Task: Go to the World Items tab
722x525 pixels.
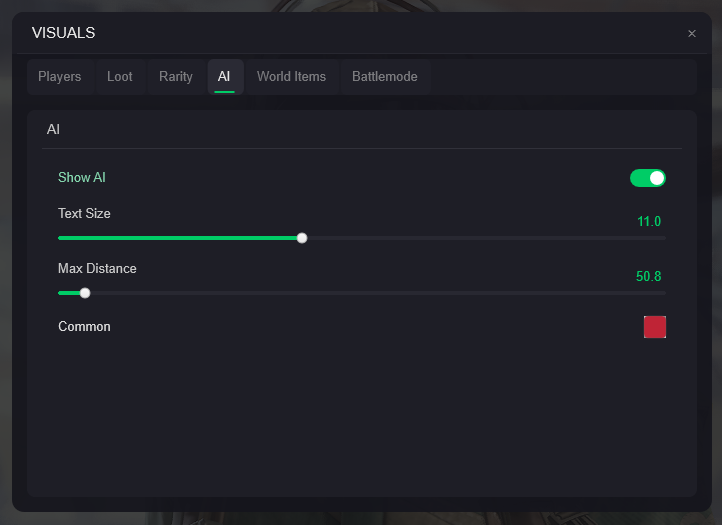Action: click(291, 77)
